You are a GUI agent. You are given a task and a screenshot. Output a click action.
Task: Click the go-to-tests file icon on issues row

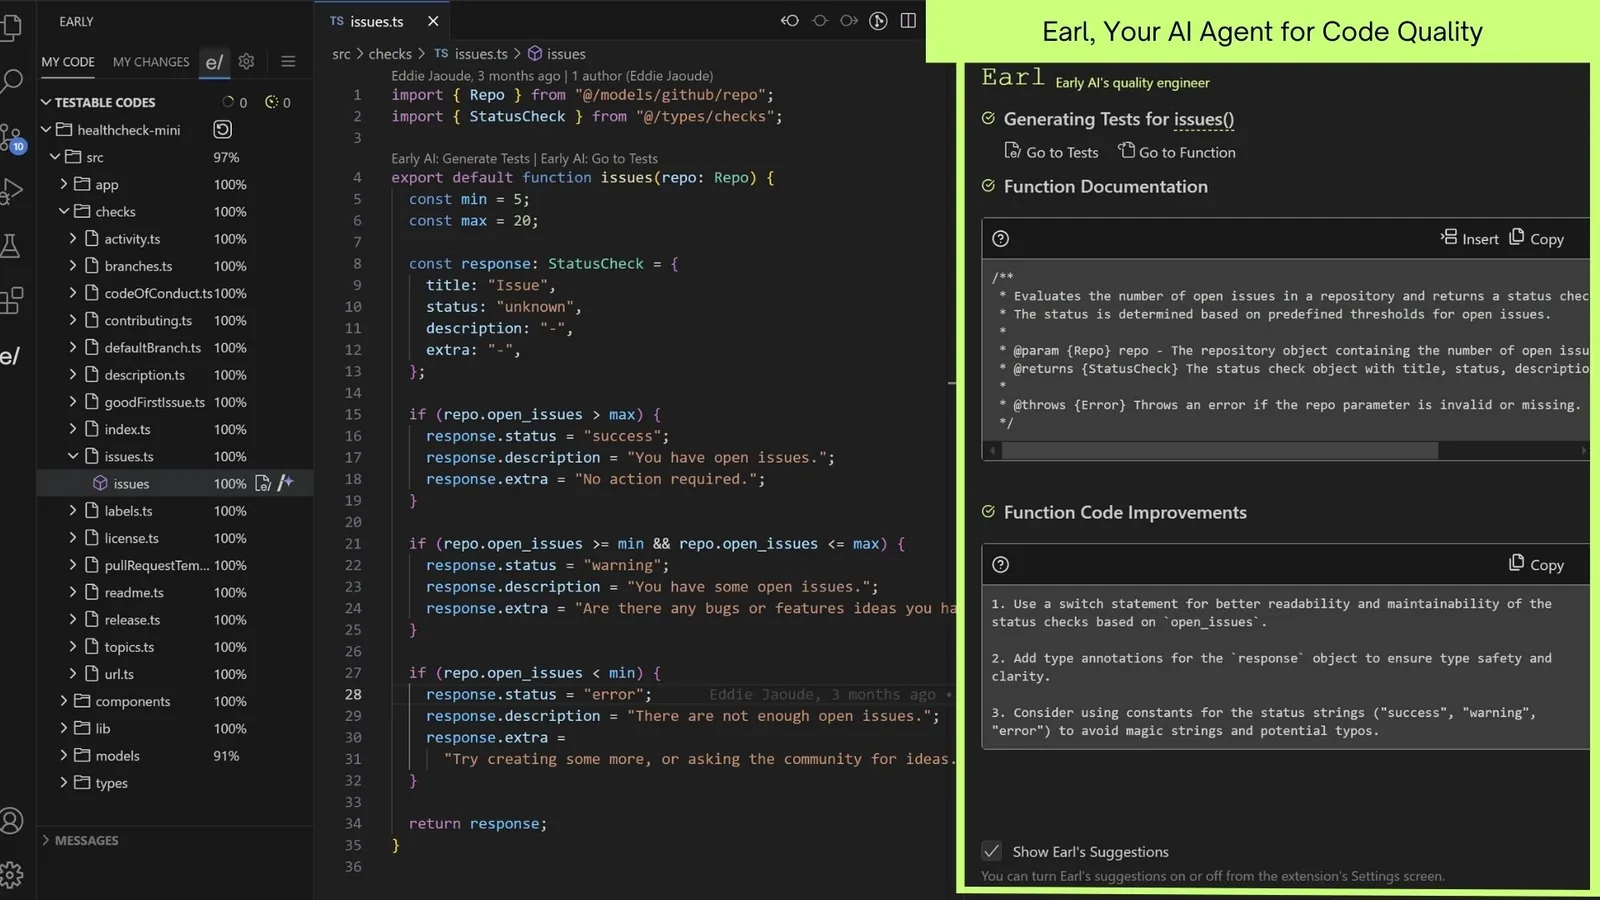tap(263, 483)
